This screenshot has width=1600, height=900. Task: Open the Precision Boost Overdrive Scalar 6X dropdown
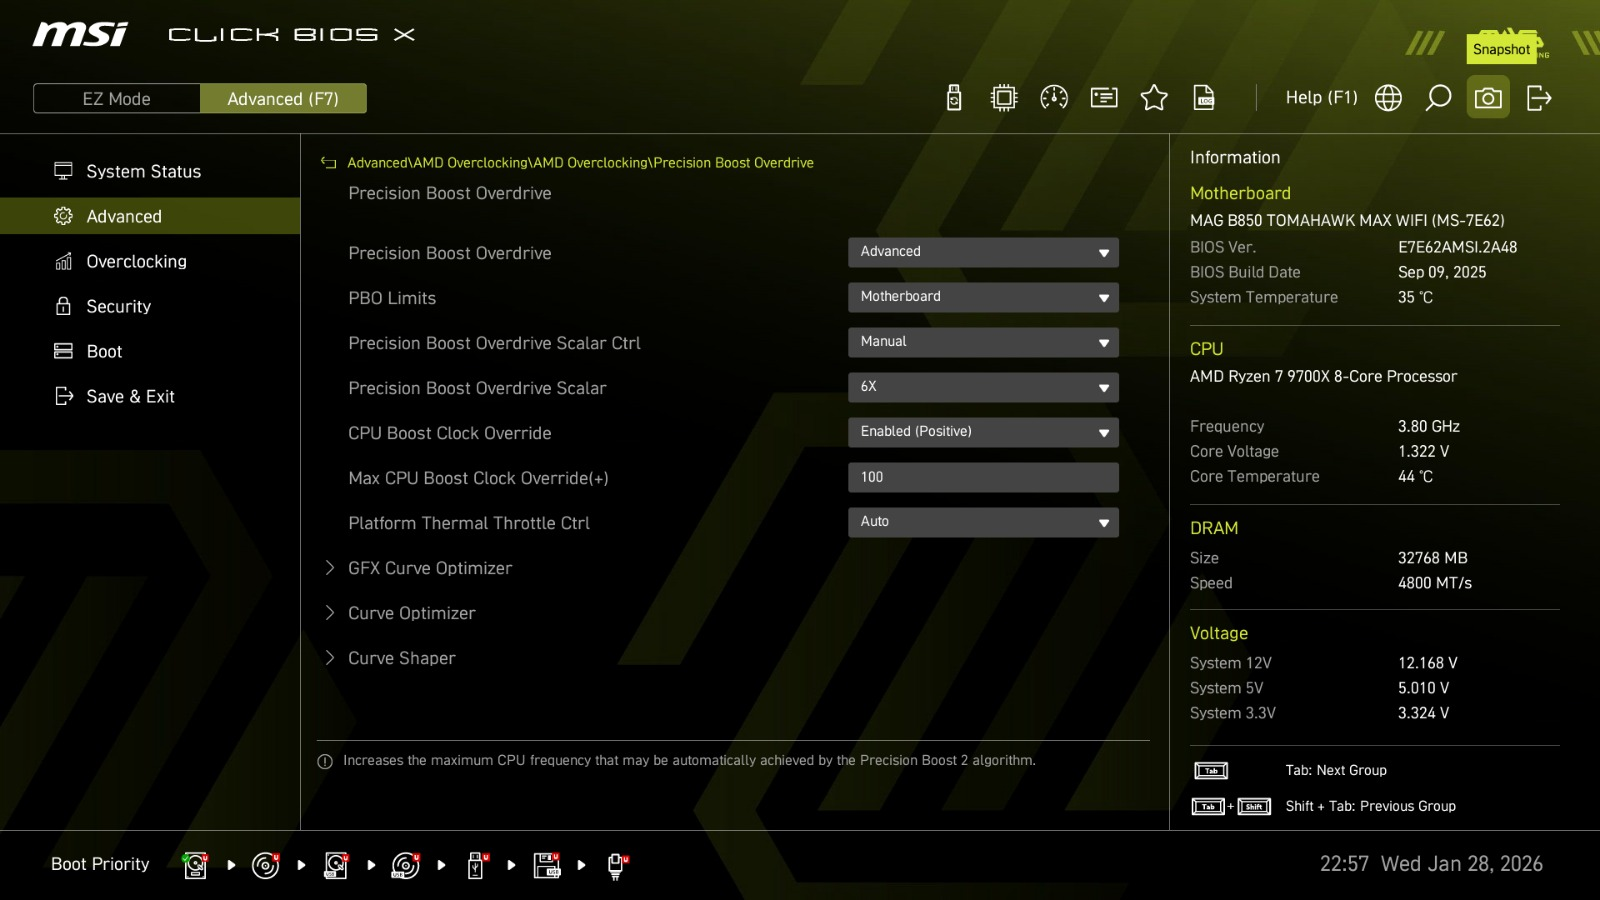983,387
